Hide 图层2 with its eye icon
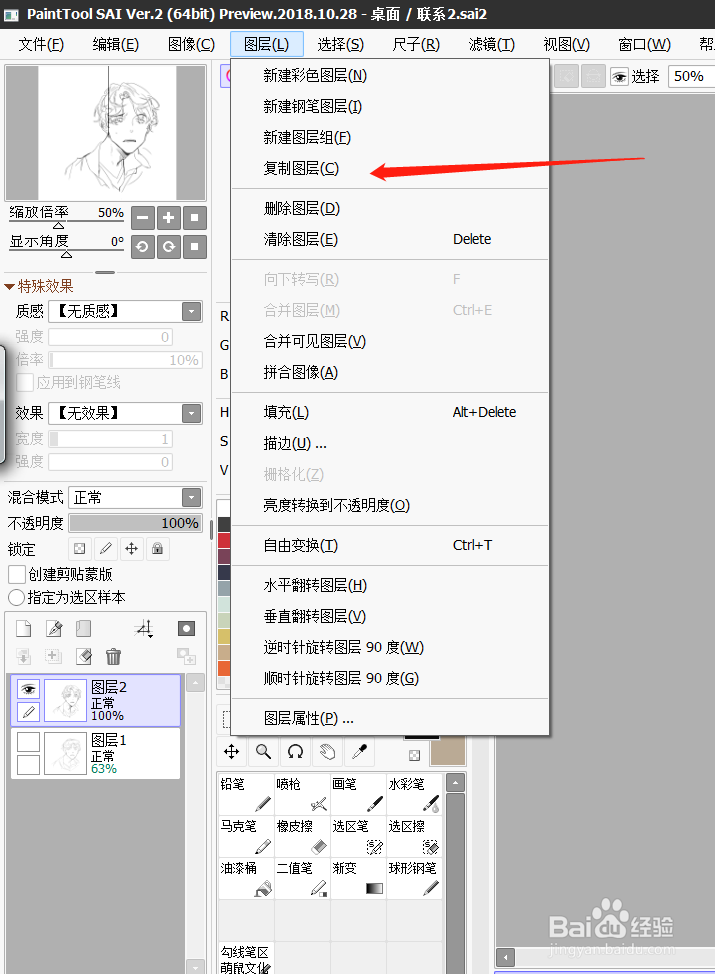 pyautogui.click(x=28, y=689)
